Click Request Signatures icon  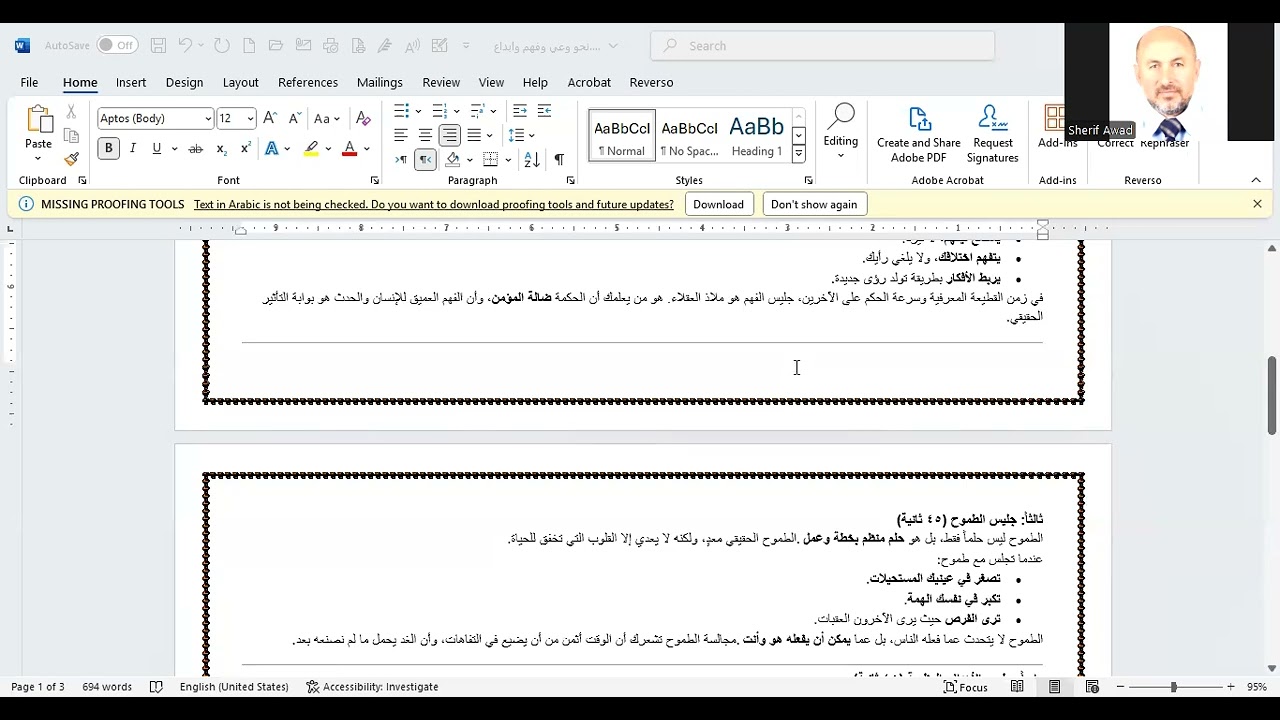[992, 135]
